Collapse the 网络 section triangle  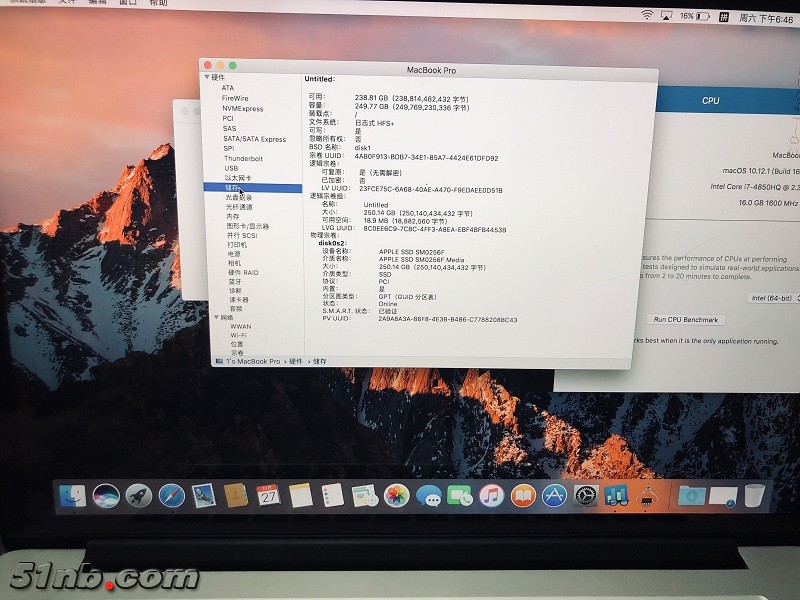216,317
